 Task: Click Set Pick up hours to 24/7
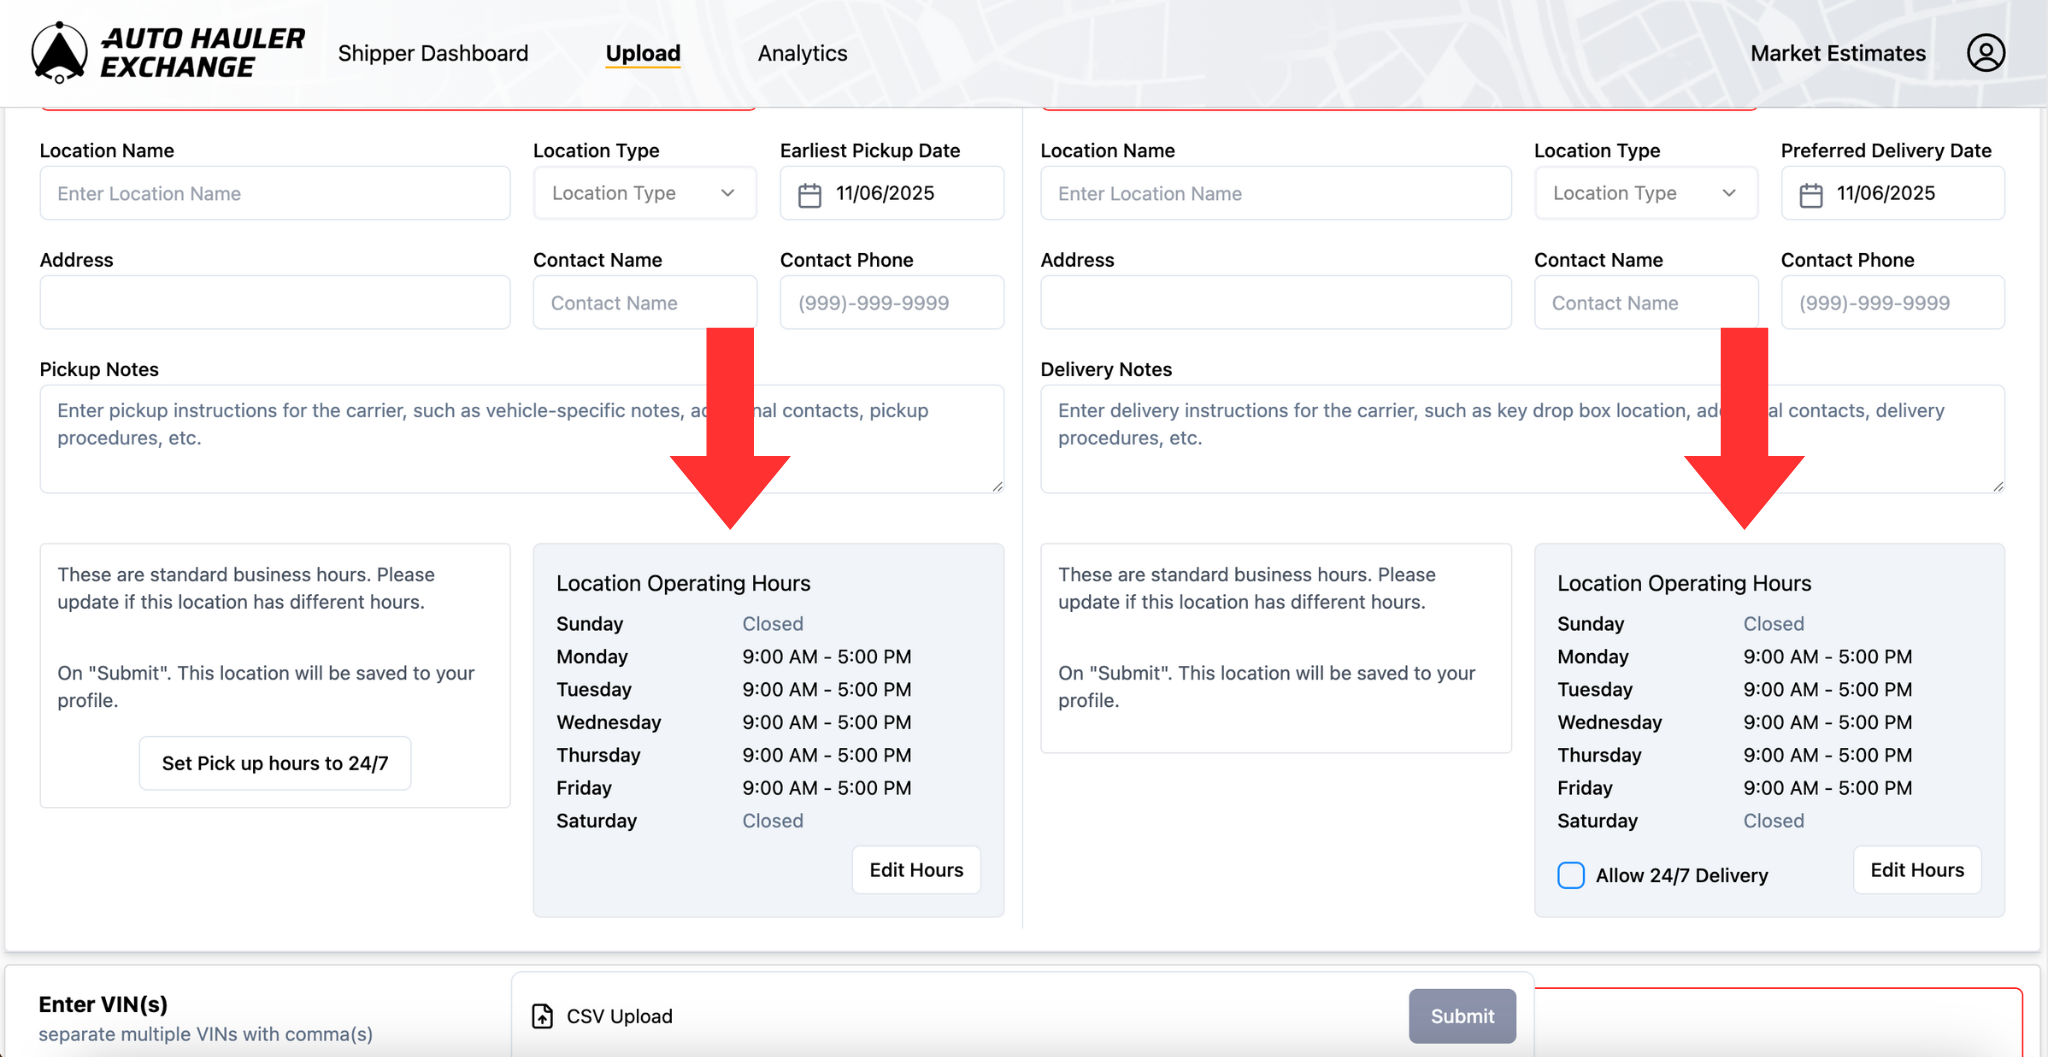pos(274,762)
